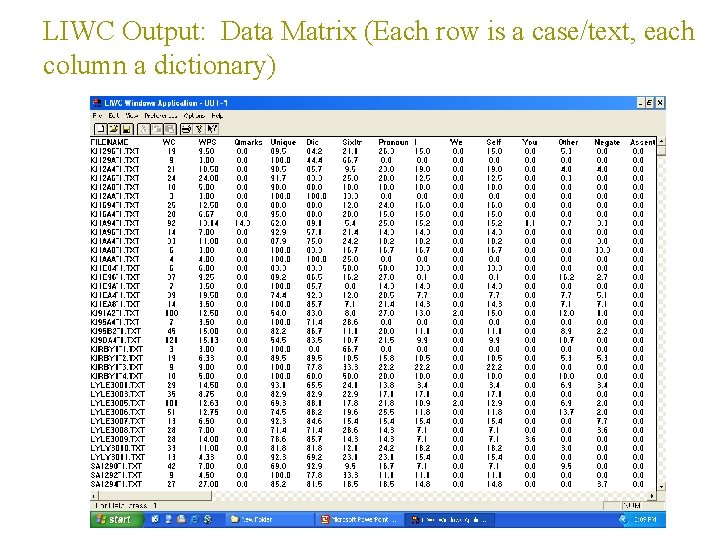Click the WC value 51

point(171,412)
